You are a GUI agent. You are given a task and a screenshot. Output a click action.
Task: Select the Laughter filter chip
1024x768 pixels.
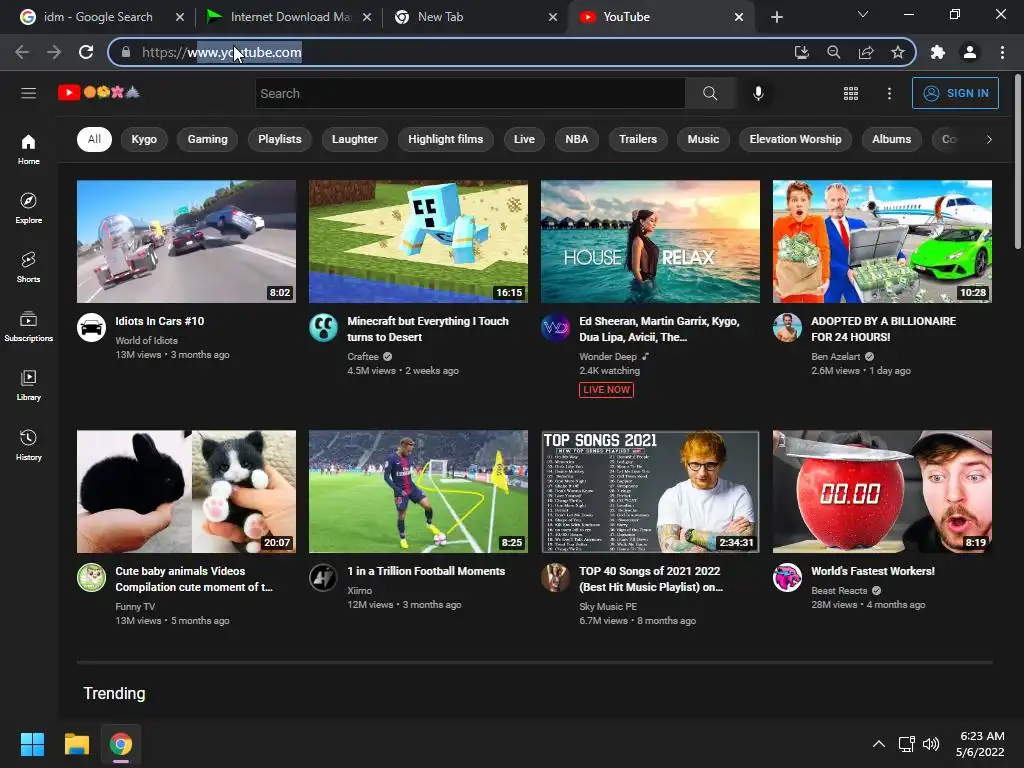355,139
